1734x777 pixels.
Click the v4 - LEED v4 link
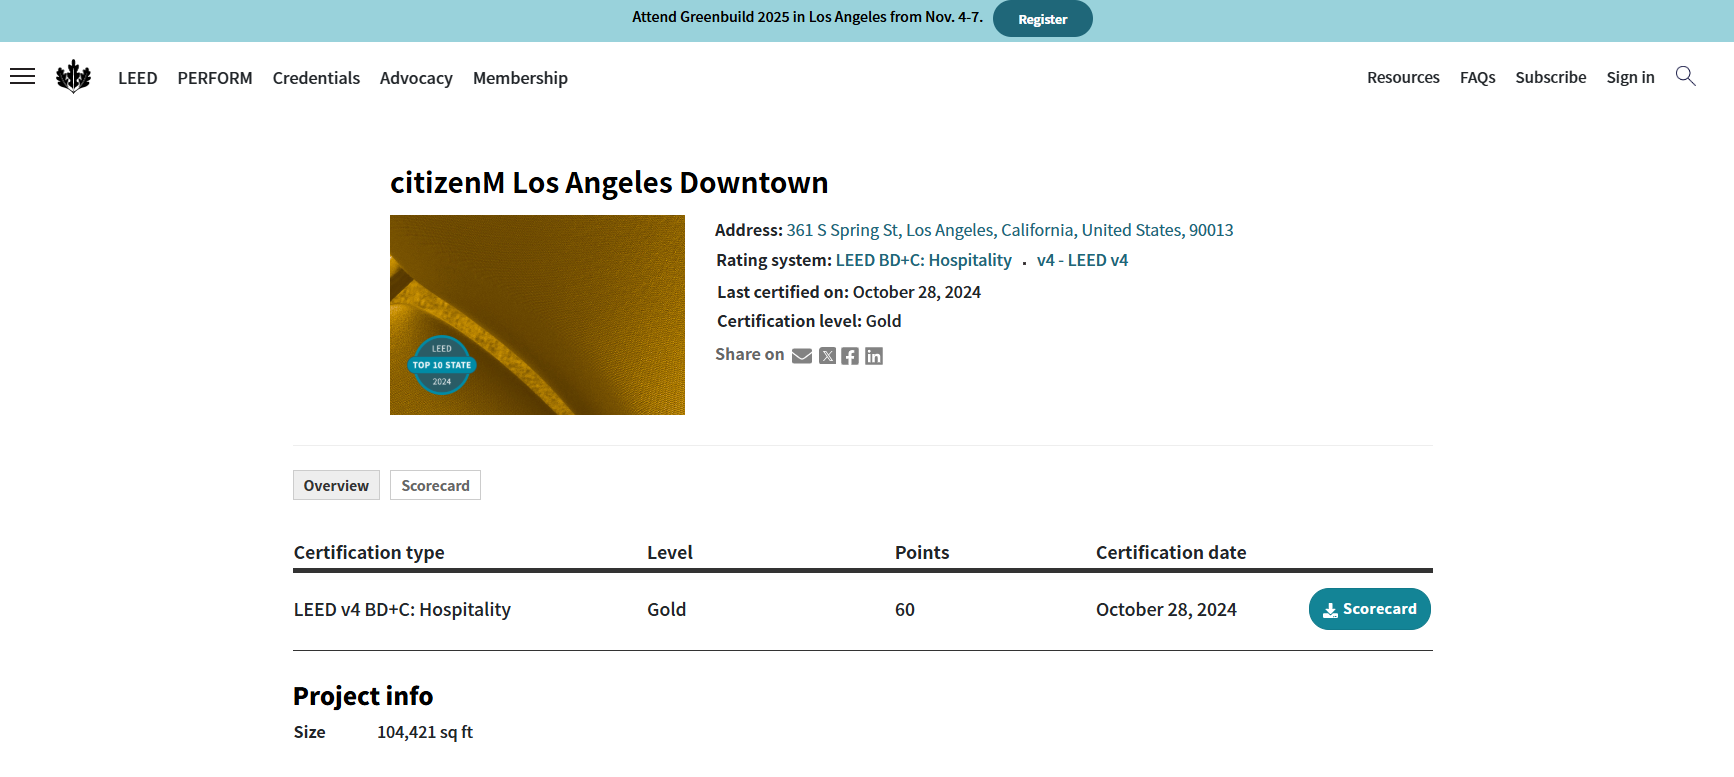(1082, 260)
